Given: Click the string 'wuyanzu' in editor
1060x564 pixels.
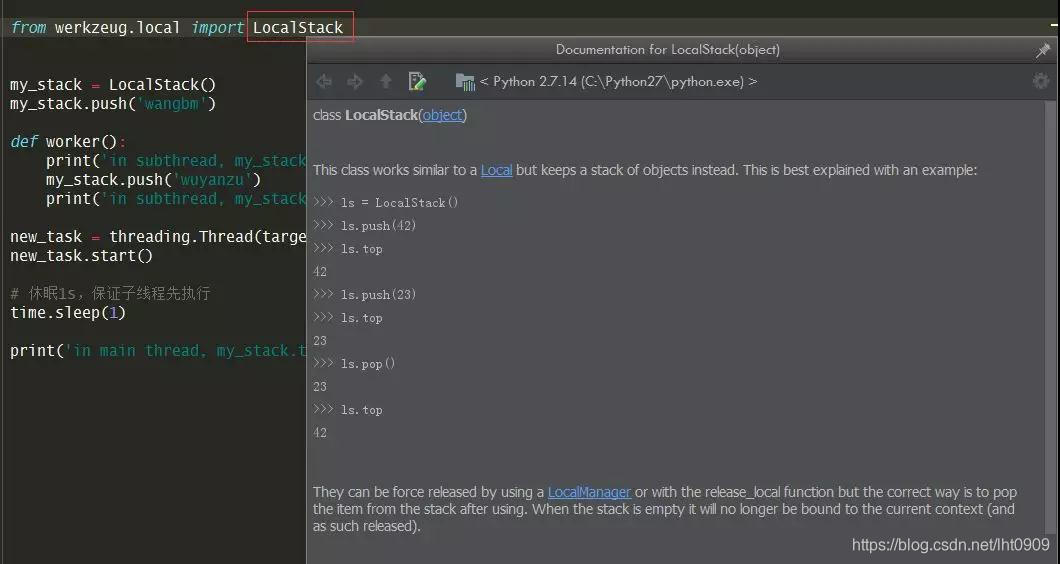Looking at the screenshot, I should point(214,180).
